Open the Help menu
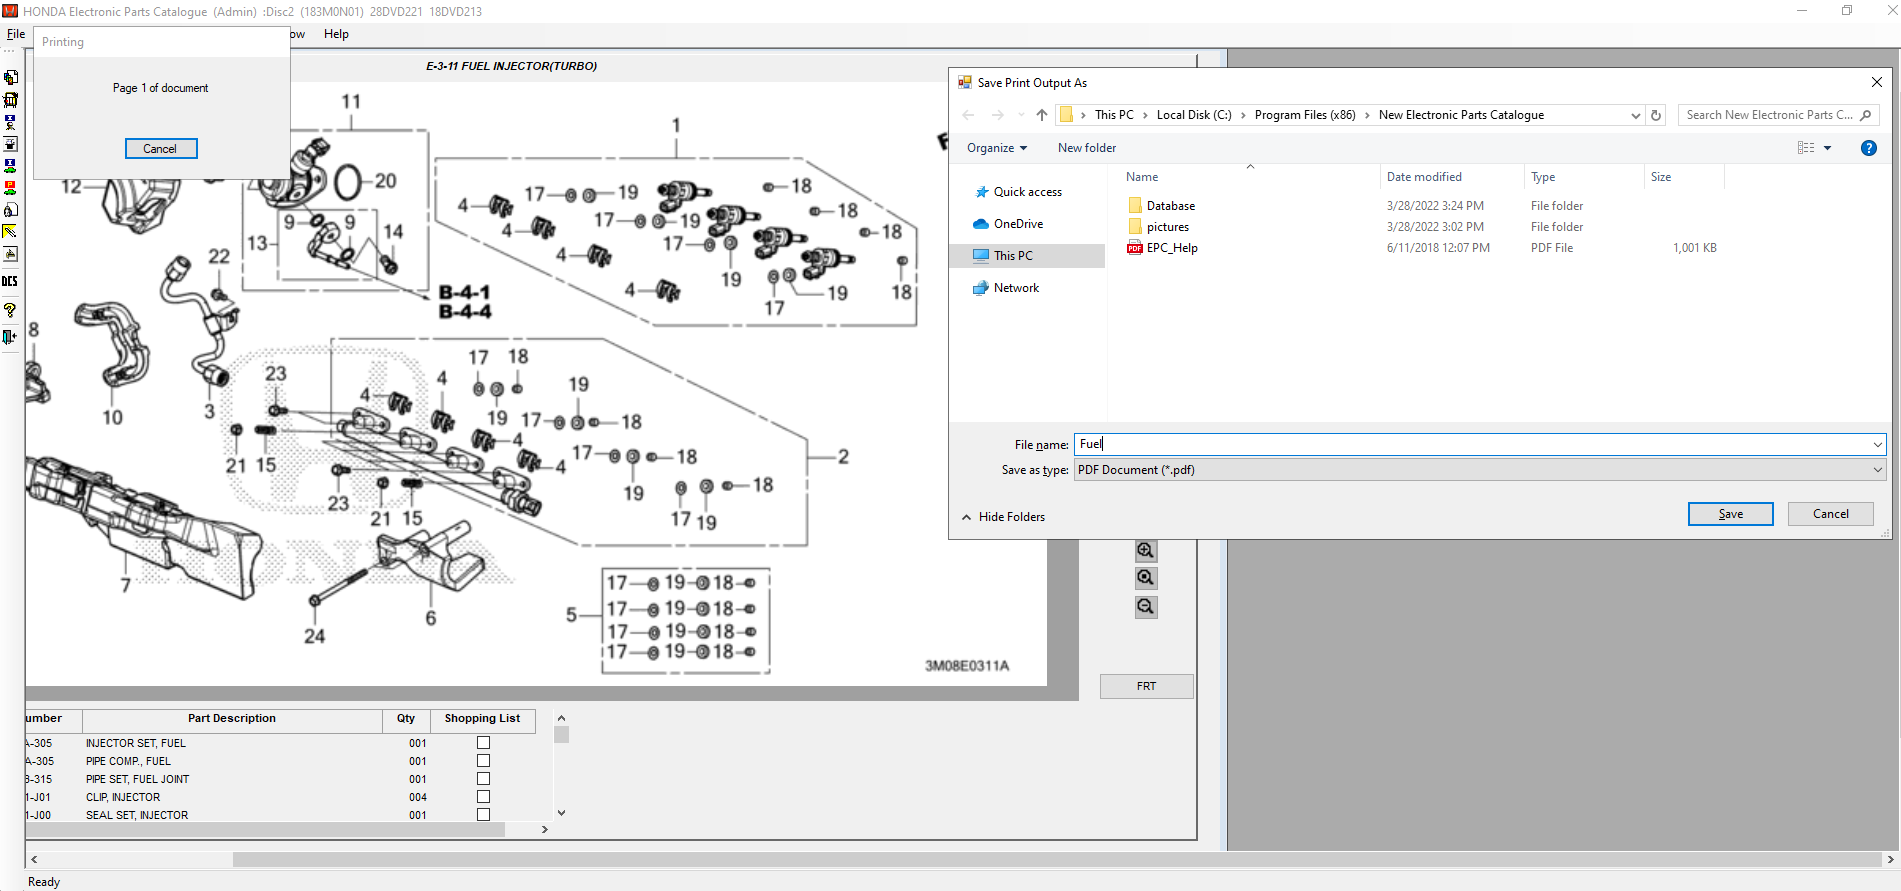Image resolution: width=1901 pixels, height=891 pixels. (x=336, y=34)
